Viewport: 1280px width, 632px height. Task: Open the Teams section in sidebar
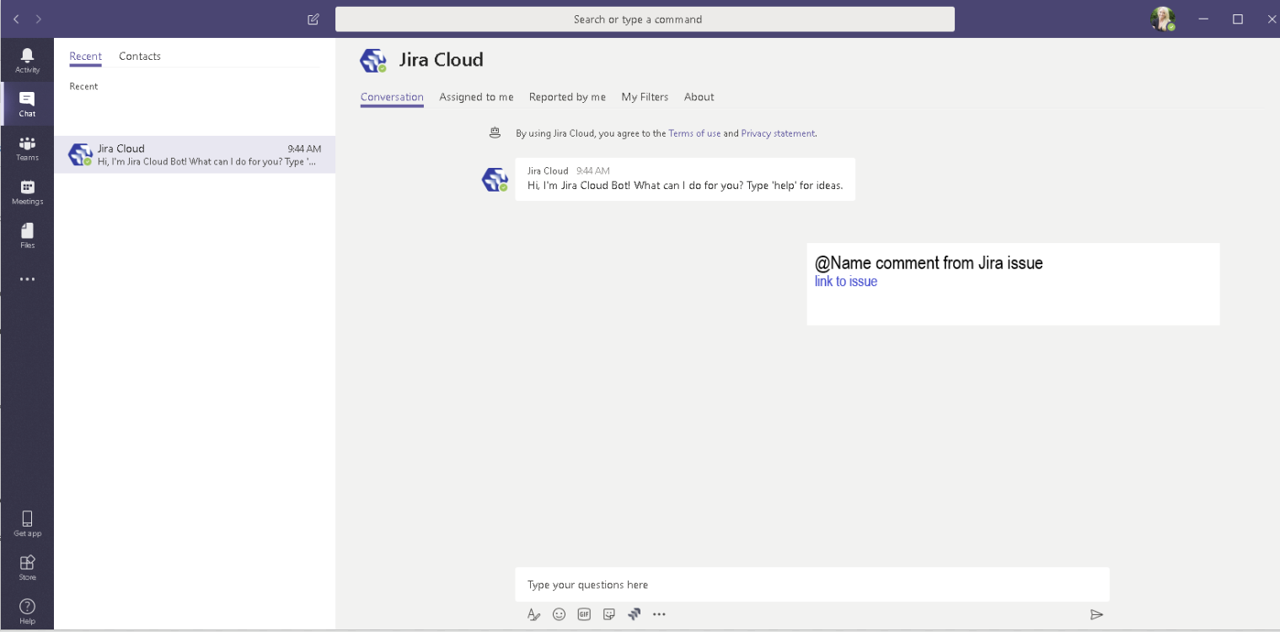(27, 148)
